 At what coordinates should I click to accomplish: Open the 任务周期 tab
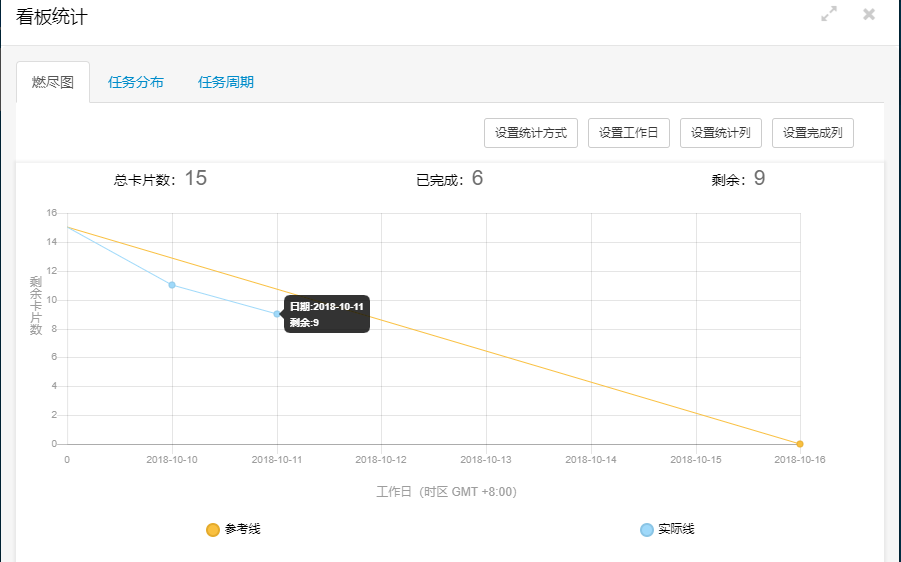(226, 82)
